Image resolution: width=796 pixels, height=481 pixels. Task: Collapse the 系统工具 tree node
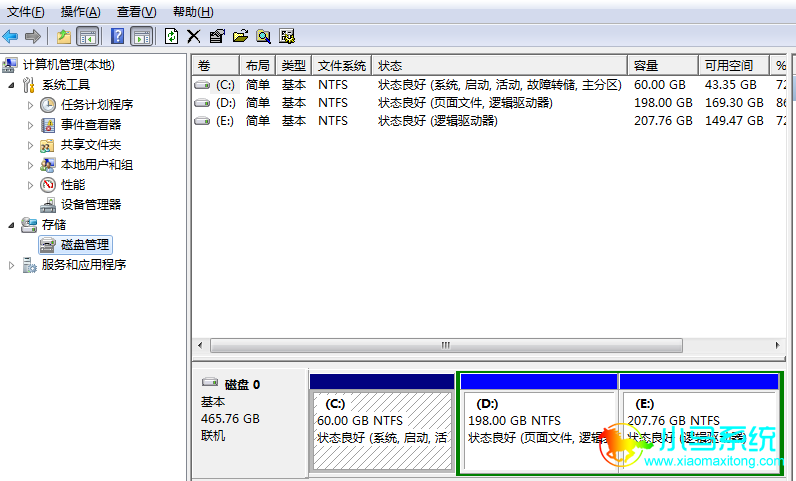click(11, 85)
